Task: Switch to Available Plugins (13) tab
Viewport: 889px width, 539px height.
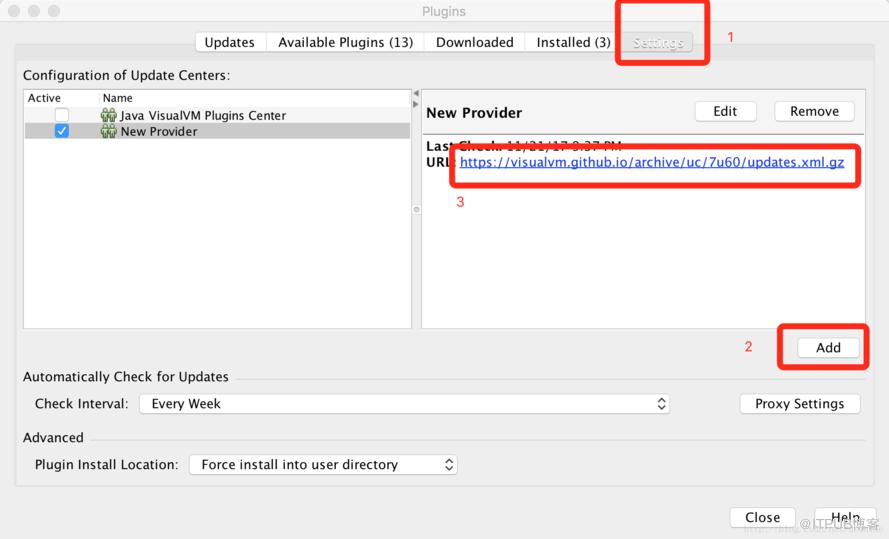Action: pos(345,43)
